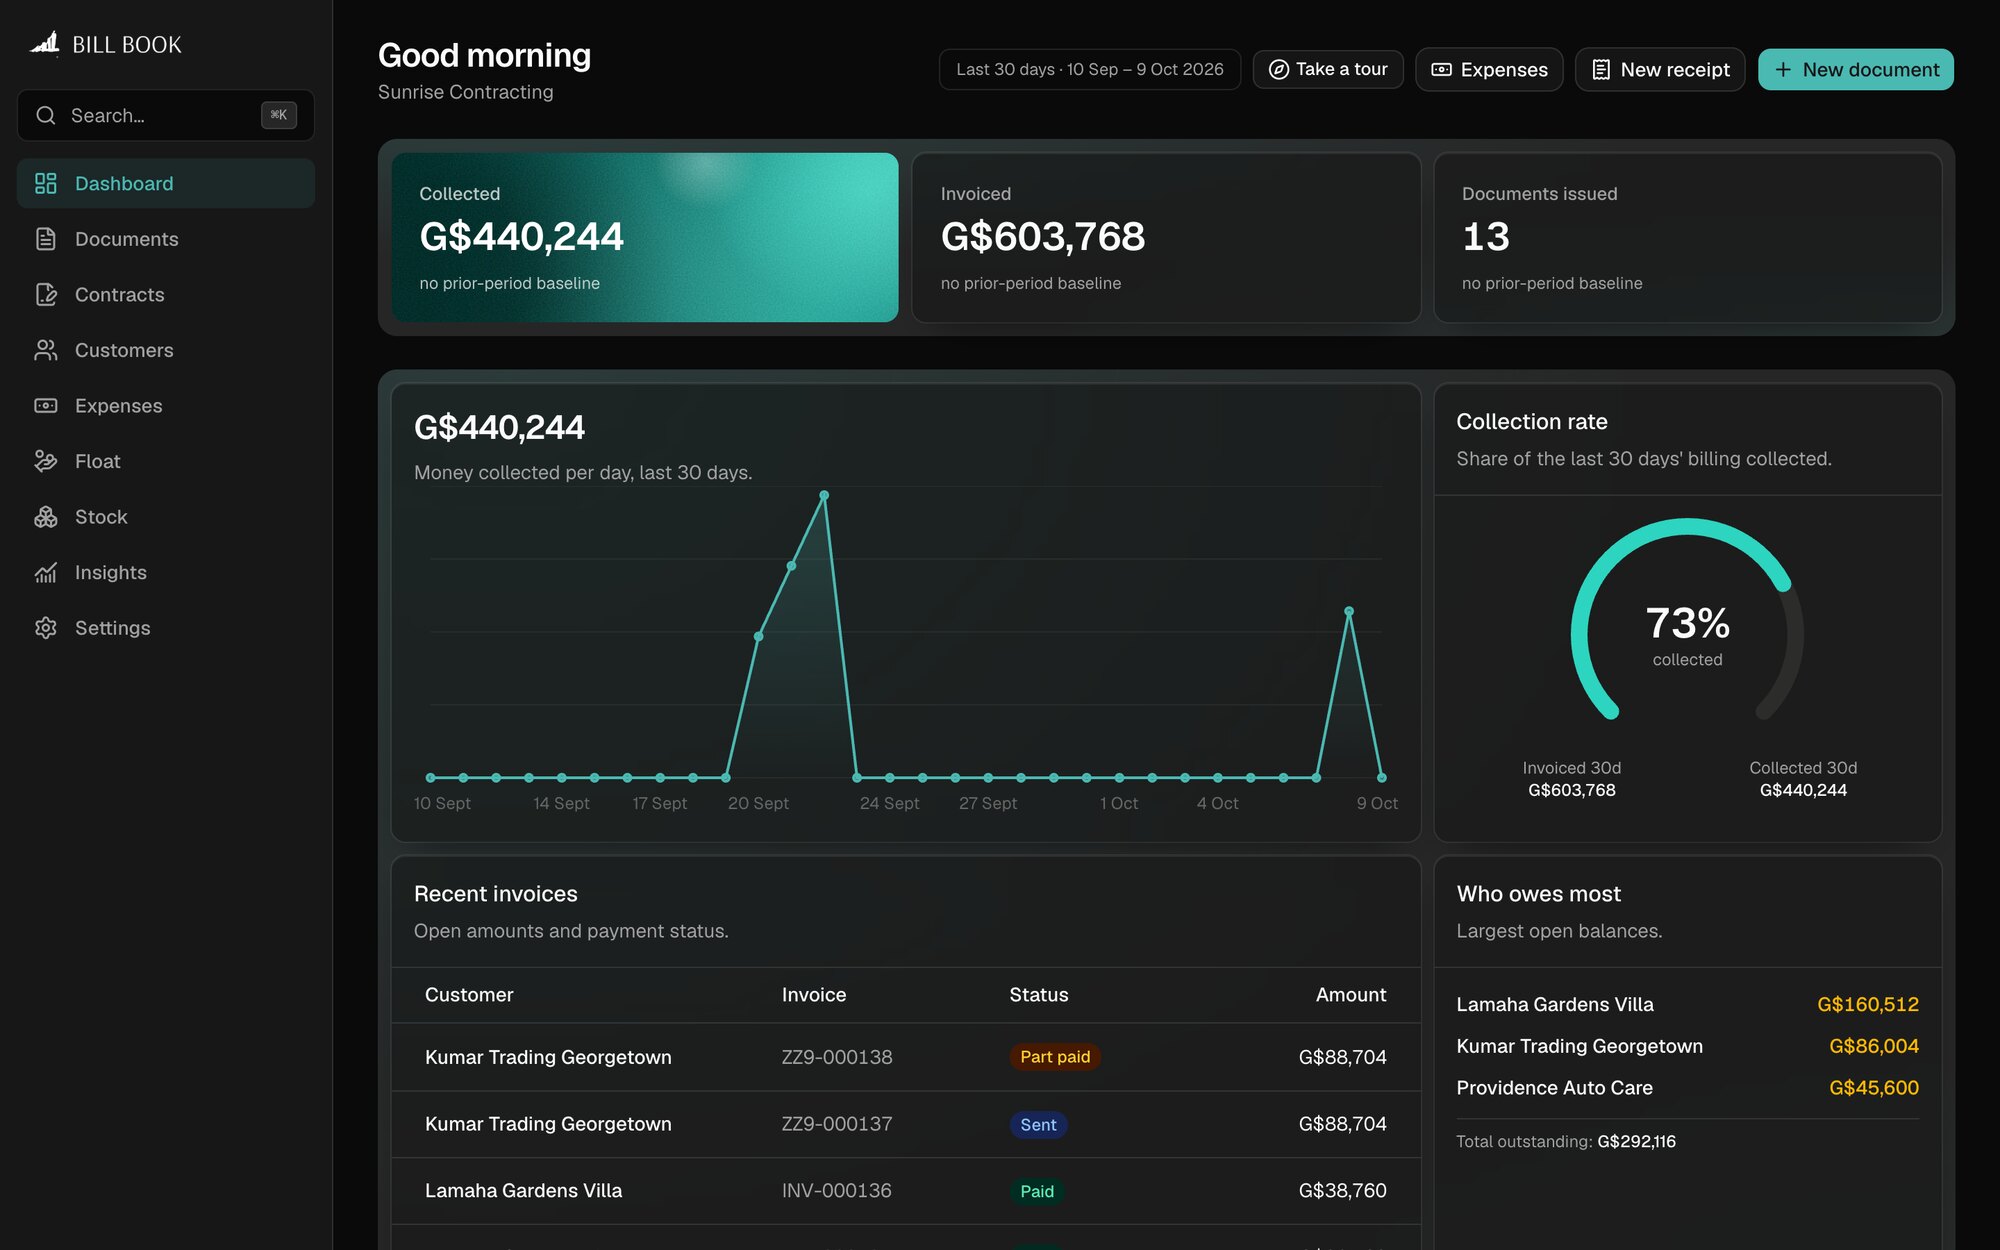Open Documents in the sidebar

[x=166, y=239]
